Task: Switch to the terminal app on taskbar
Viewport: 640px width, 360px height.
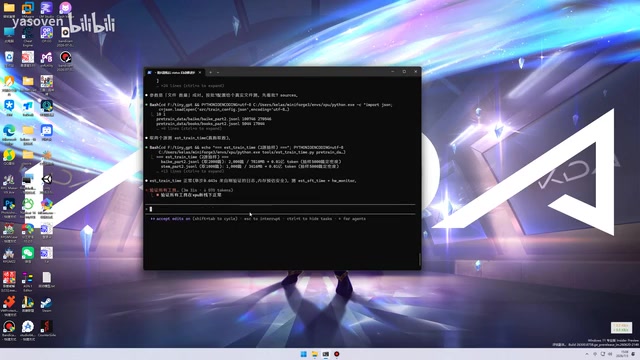Action: 326,354
